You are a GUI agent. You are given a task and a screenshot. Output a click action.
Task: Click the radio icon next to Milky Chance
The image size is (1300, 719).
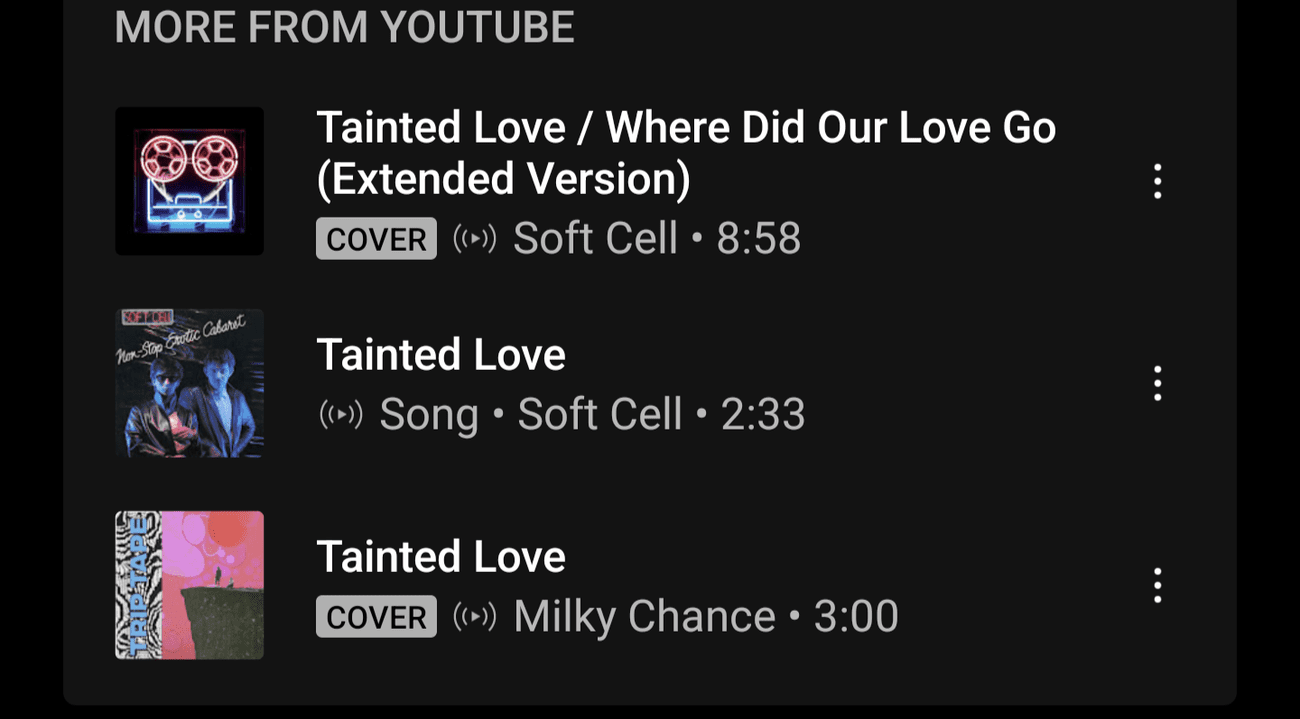click(473, 616)
